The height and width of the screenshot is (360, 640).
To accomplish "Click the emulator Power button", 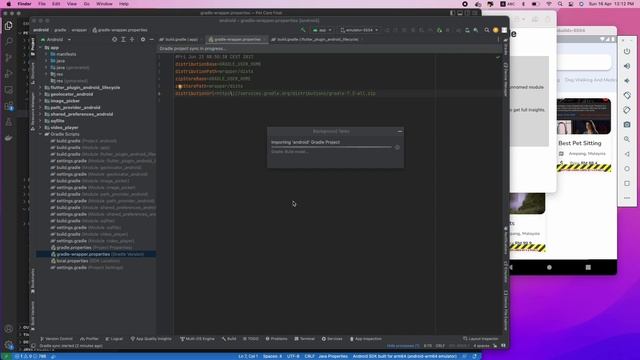I will tap(627, 51).
